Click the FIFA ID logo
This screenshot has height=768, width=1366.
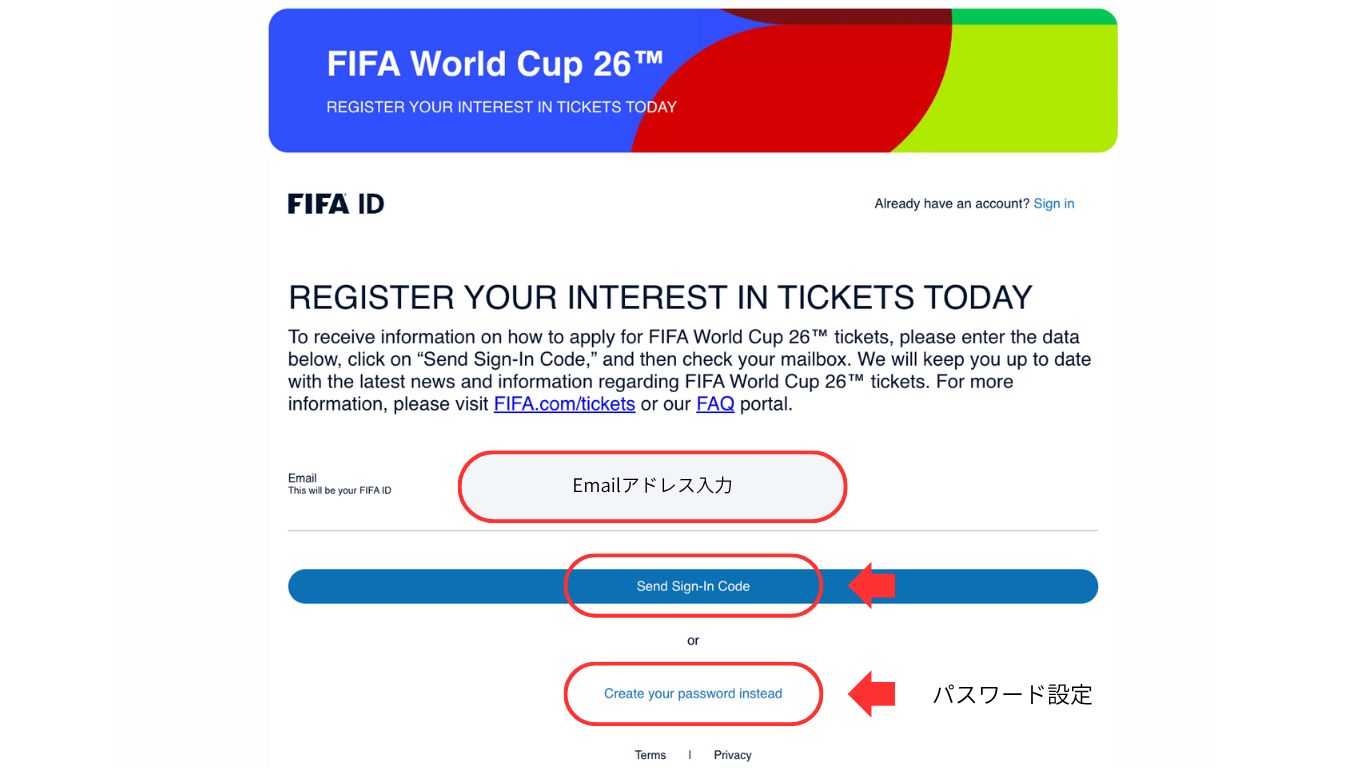point(335,203)
